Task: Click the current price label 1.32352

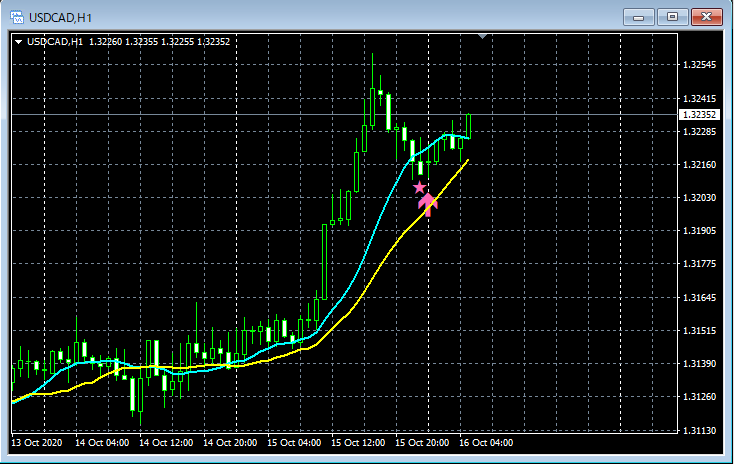Action: (699, 115)
